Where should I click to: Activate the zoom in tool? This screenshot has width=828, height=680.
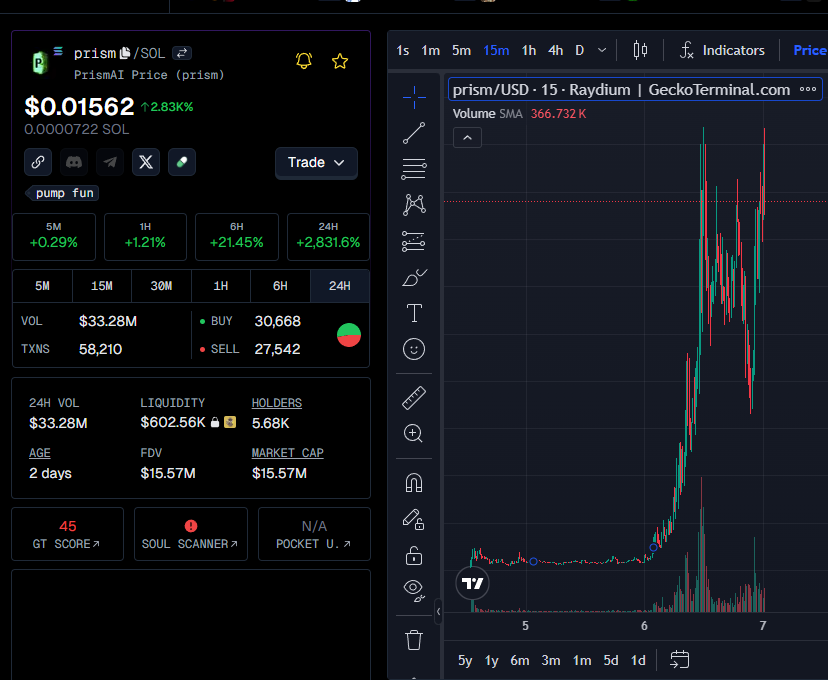click(x=414, y=433)
